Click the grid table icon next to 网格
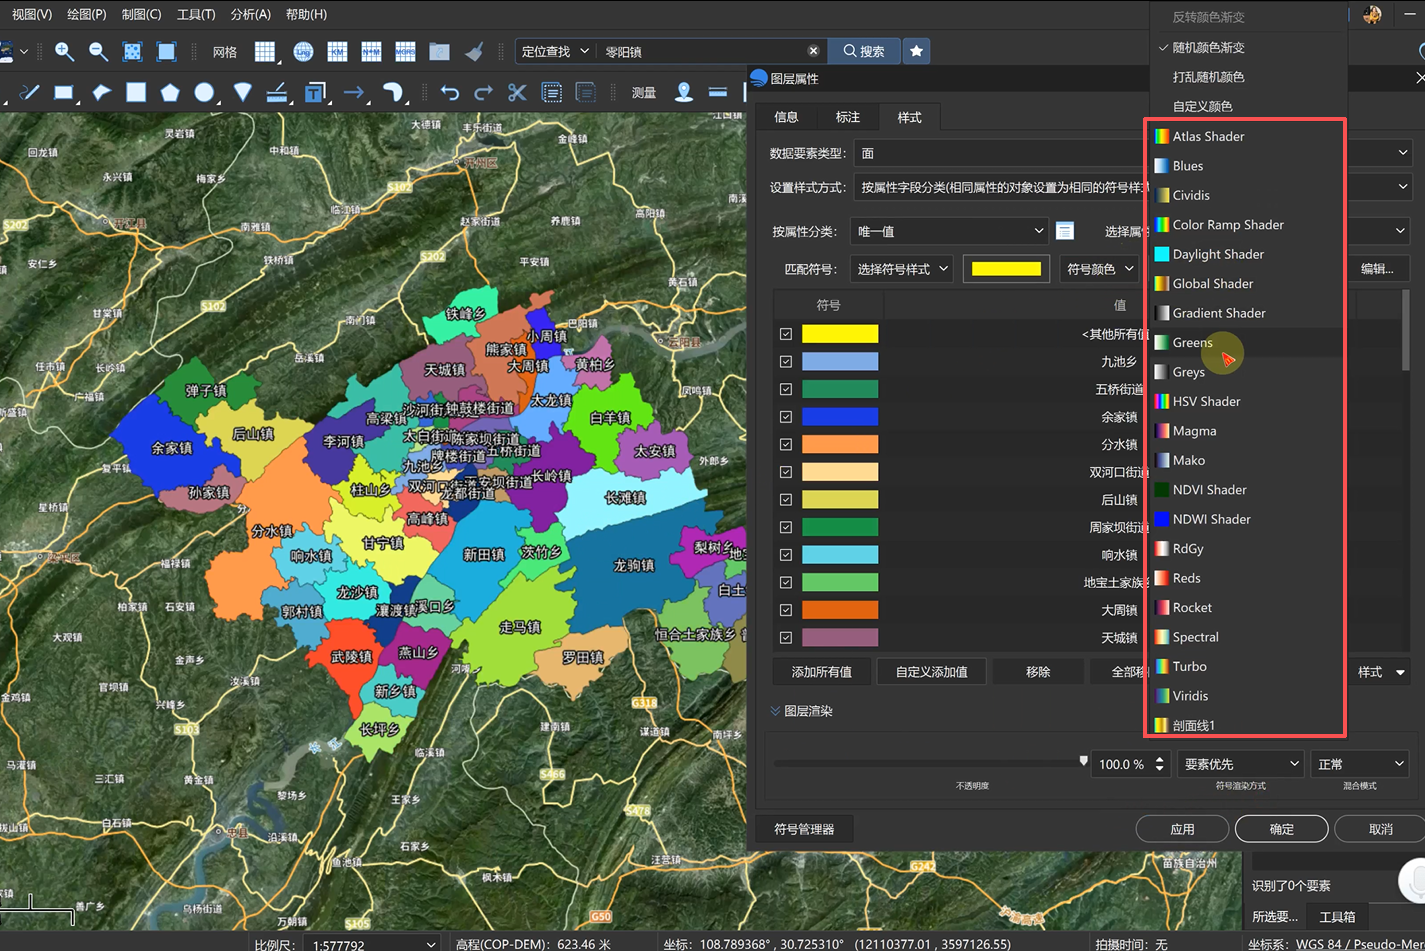1425x951 pixels. tap(265, 51)
